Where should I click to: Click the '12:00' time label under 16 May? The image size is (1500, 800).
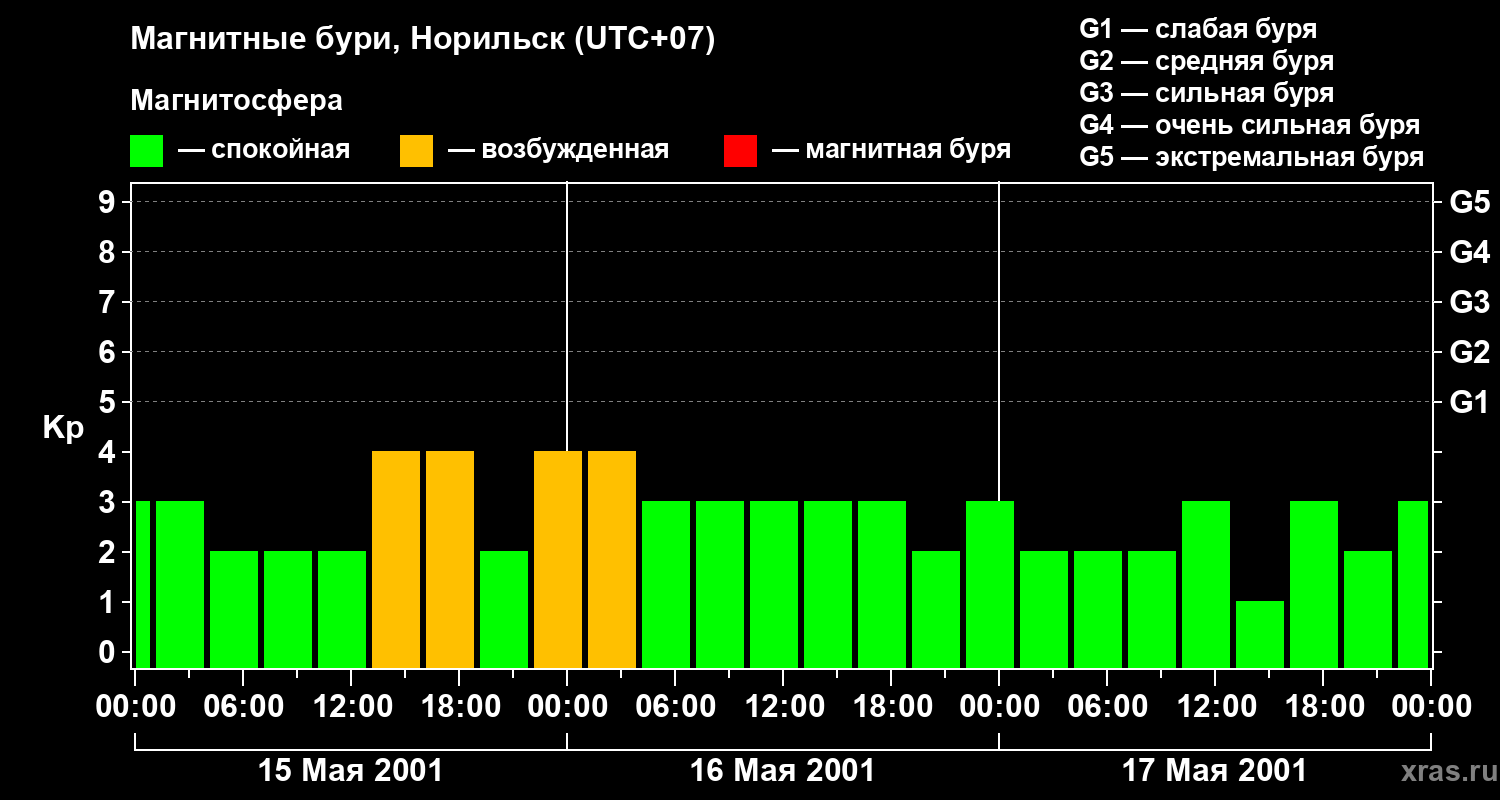tap(782, 707)
